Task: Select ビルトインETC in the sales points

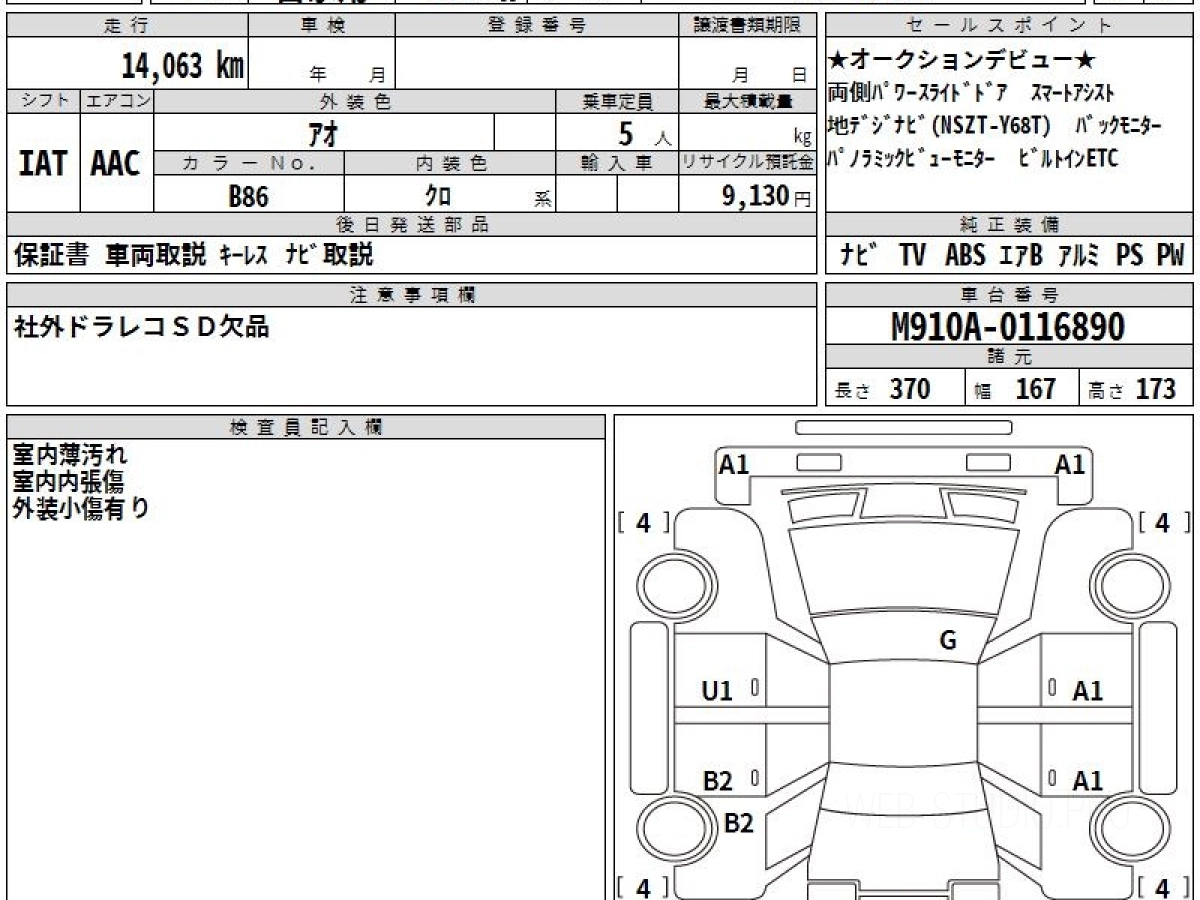Action: [x=1067, y=158]
